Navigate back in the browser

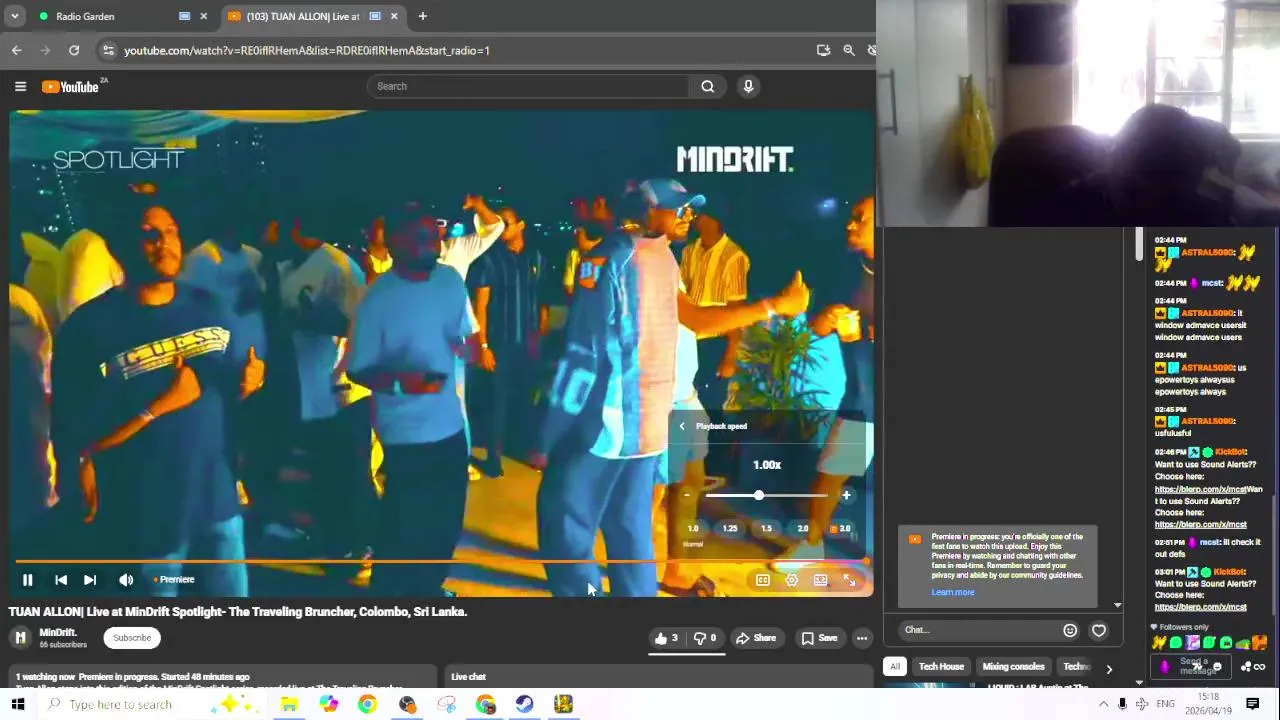(17, 50)
